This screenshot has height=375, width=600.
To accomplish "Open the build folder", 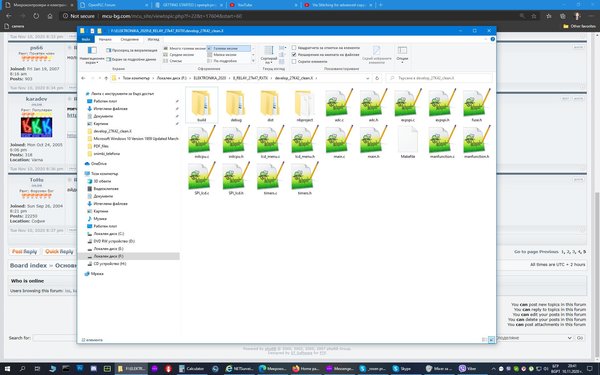I will 202,104.
